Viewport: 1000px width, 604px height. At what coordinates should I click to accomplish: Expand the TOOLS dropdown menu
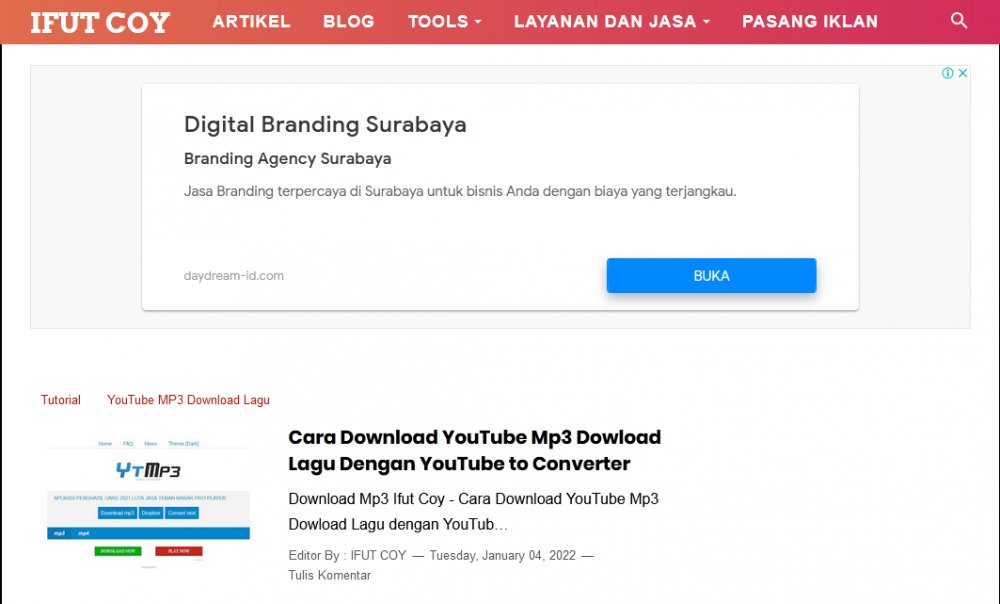(x=445, y=21)
